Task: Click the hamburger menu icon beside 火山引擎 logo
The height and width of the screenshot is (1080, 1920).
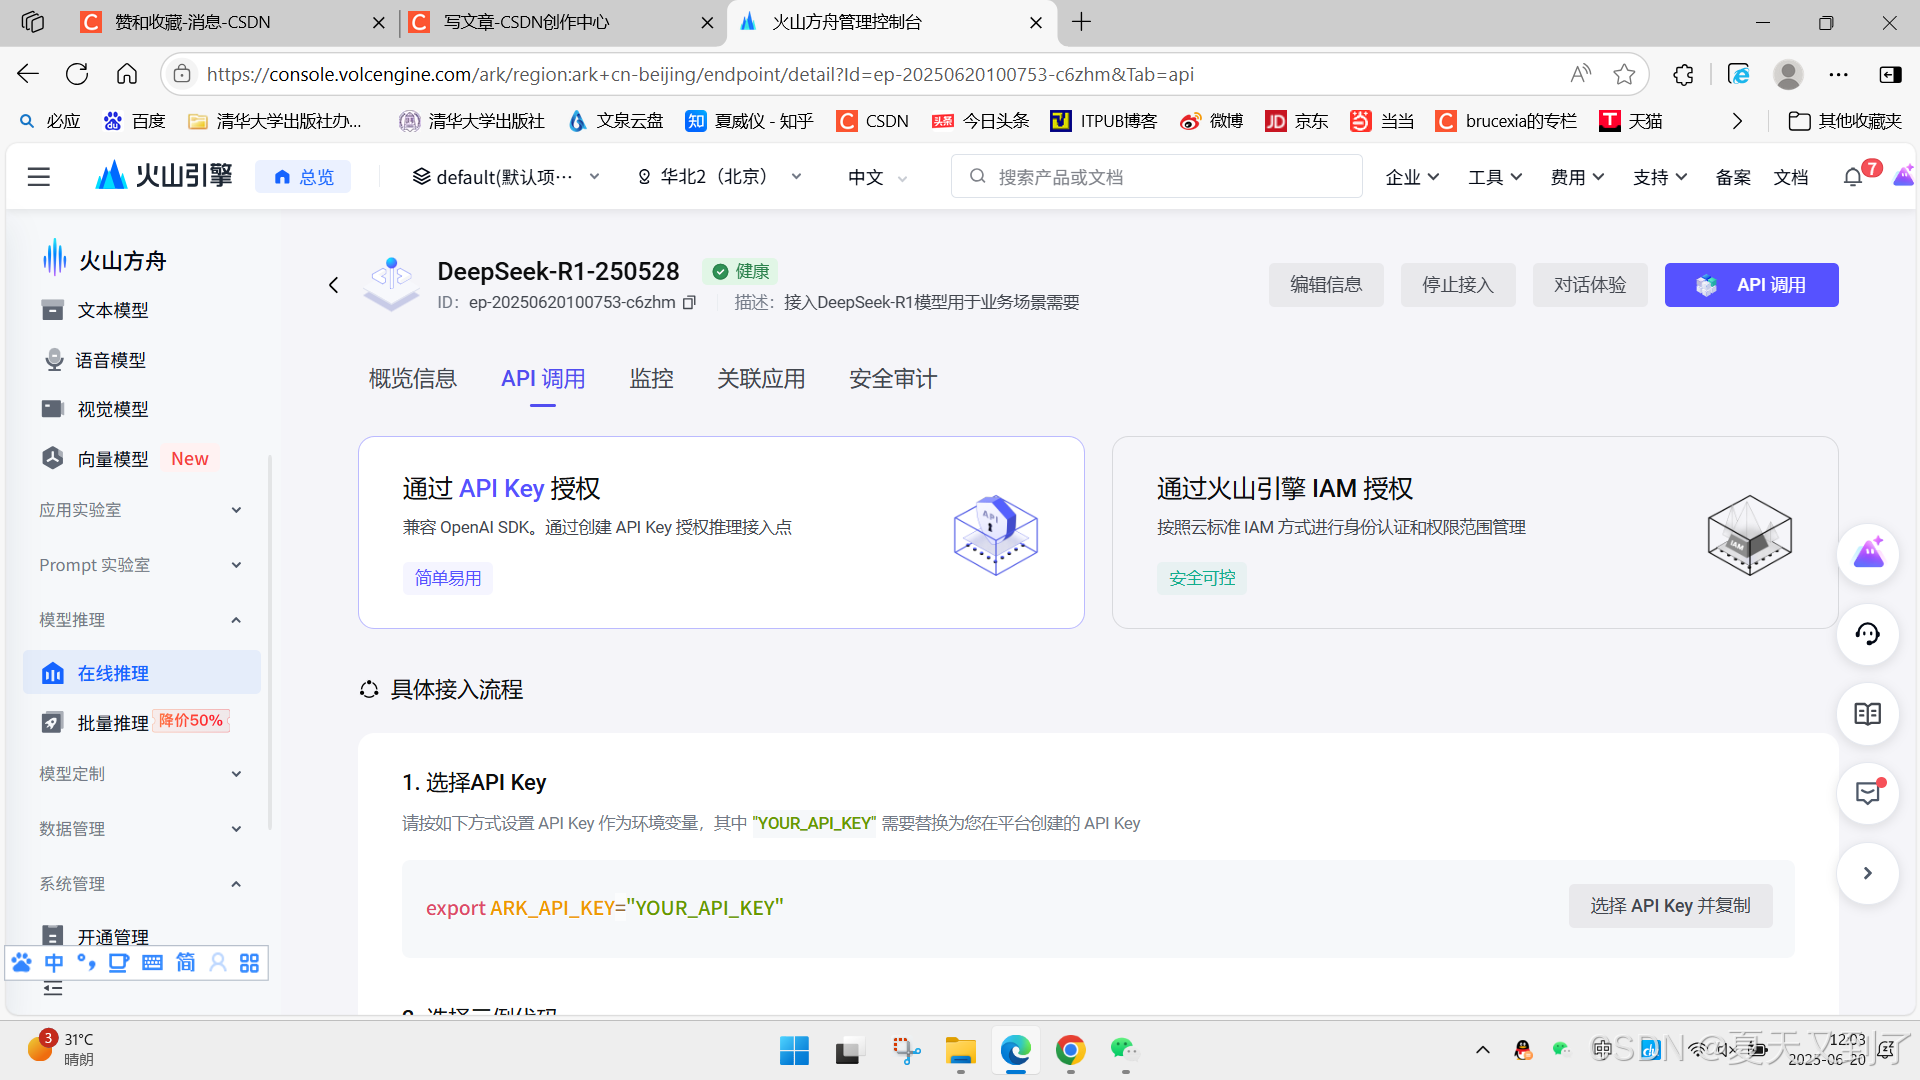Action: point(39,177)
